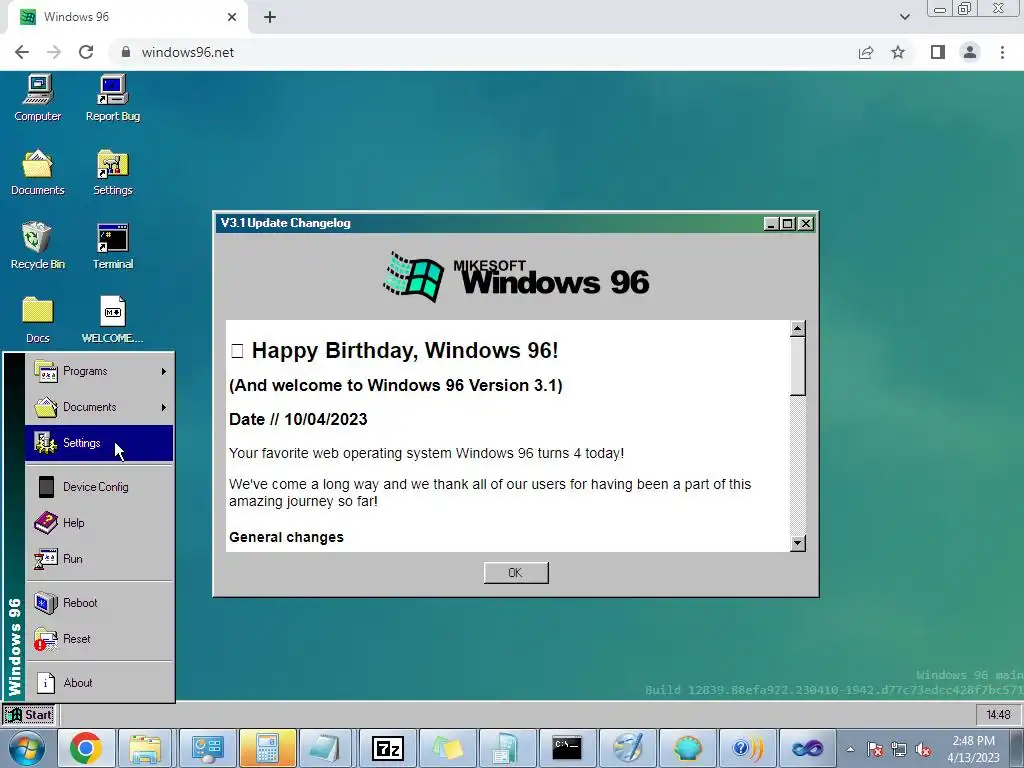The width and height of the screenshot is (1024, 768).
Task: Open Device Config from Start menu
Action: 99,487
